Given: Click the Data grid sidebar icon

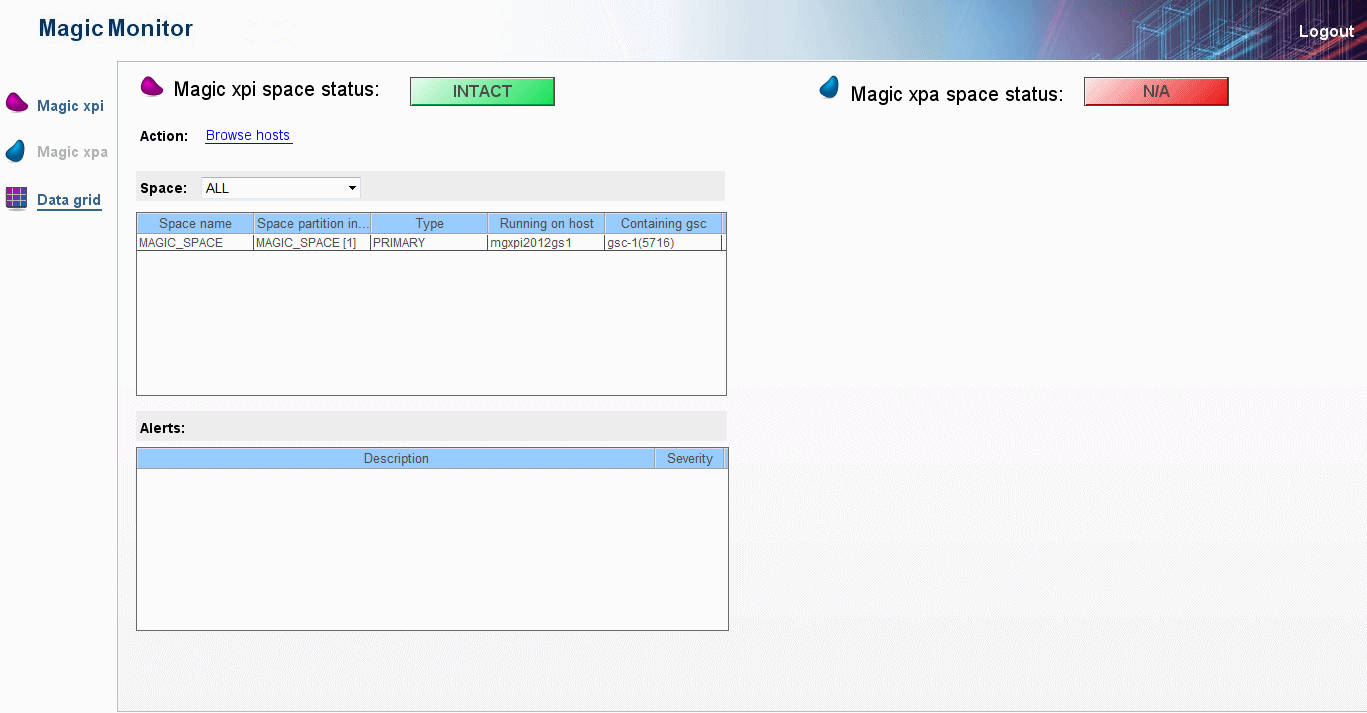Looking at the screenshot, I should (x=16, y=197).
